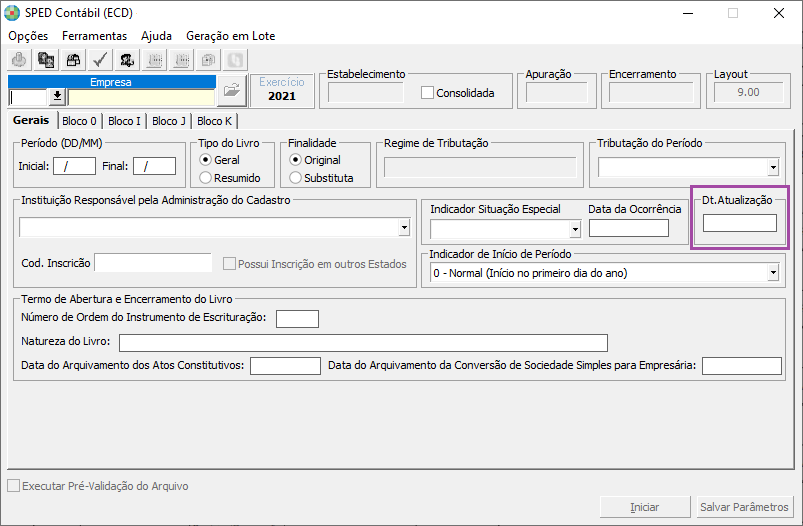803x526 pixels.
Task: Click the Período Final date field
Action: coord(155,166)
